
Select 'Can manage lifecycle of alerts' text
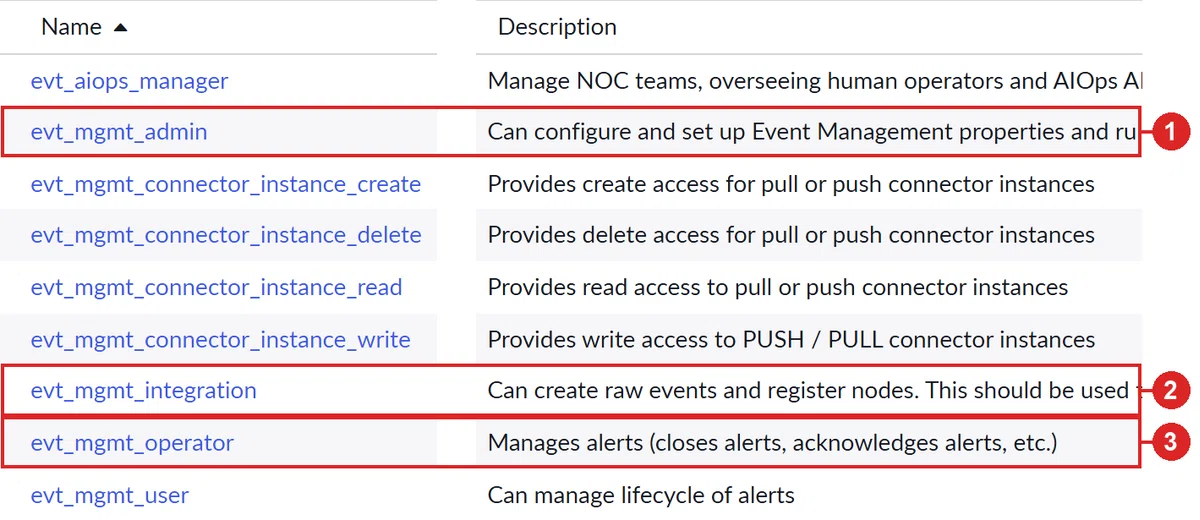[x=641, y=495]
